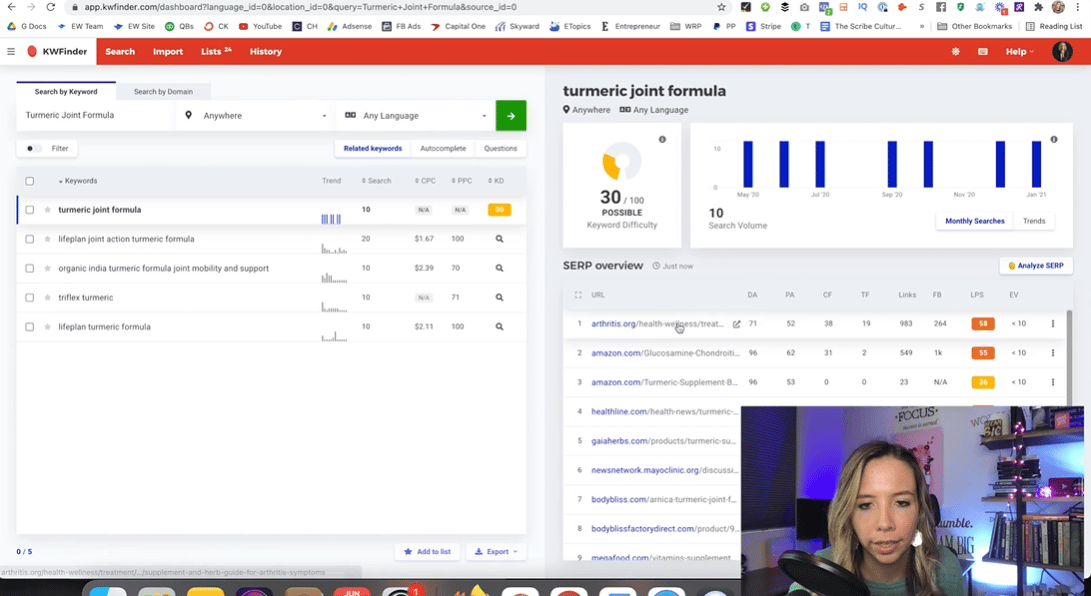
Task: Open the user profile avatar in header
Action: (x=1062, y=51)
